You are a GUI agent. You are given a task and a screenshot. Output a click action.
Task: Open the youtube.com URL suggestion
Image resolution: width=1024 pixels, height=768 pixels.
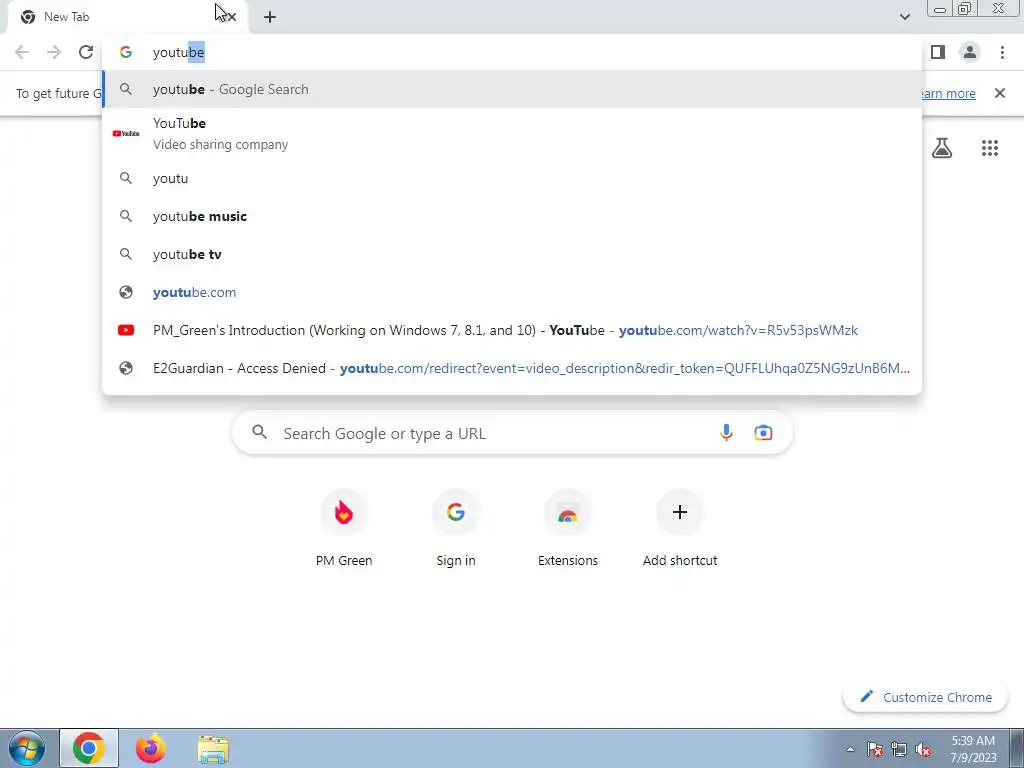512,292
